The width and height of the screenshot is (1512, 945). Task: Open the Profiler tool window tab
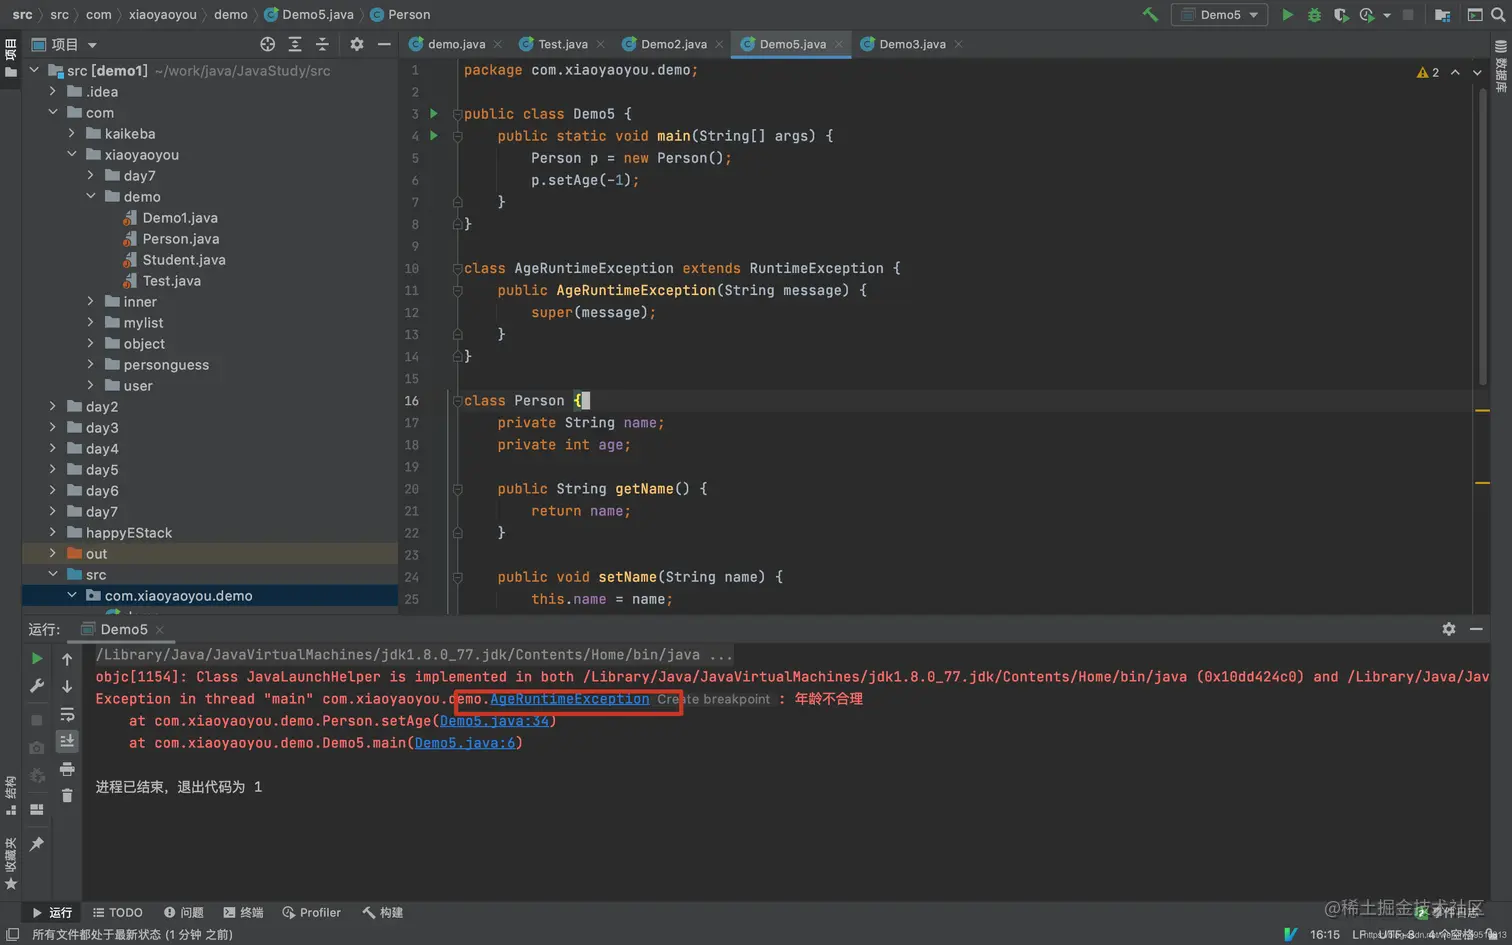coord(312,912)
